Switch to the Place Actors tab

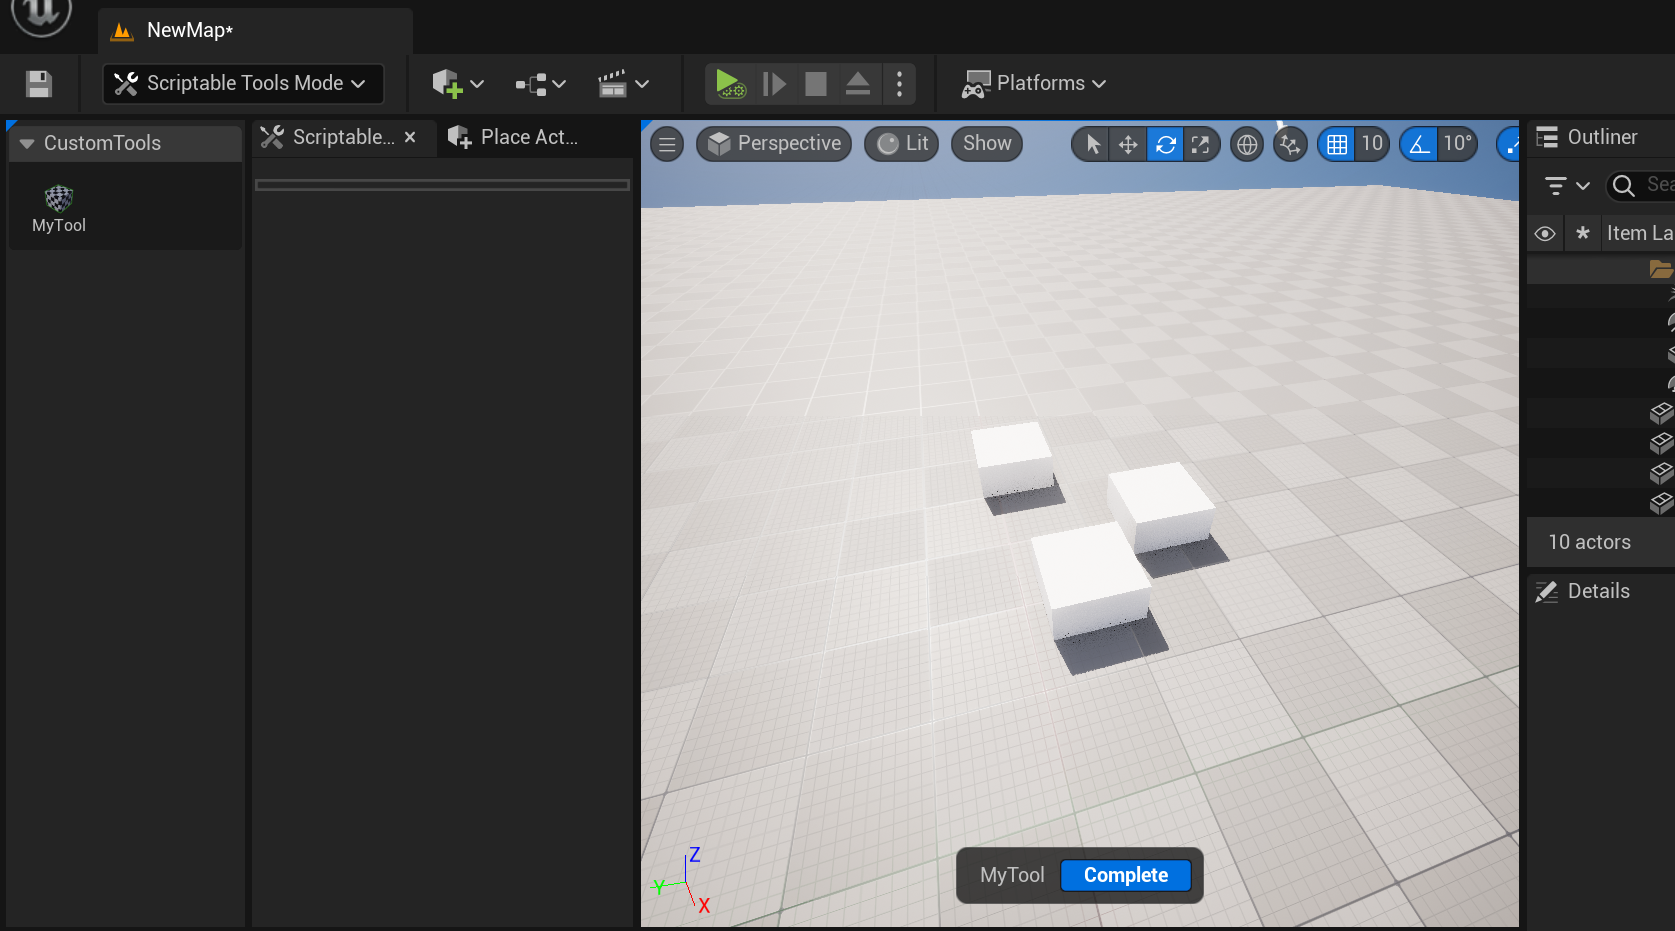point(515,138)
